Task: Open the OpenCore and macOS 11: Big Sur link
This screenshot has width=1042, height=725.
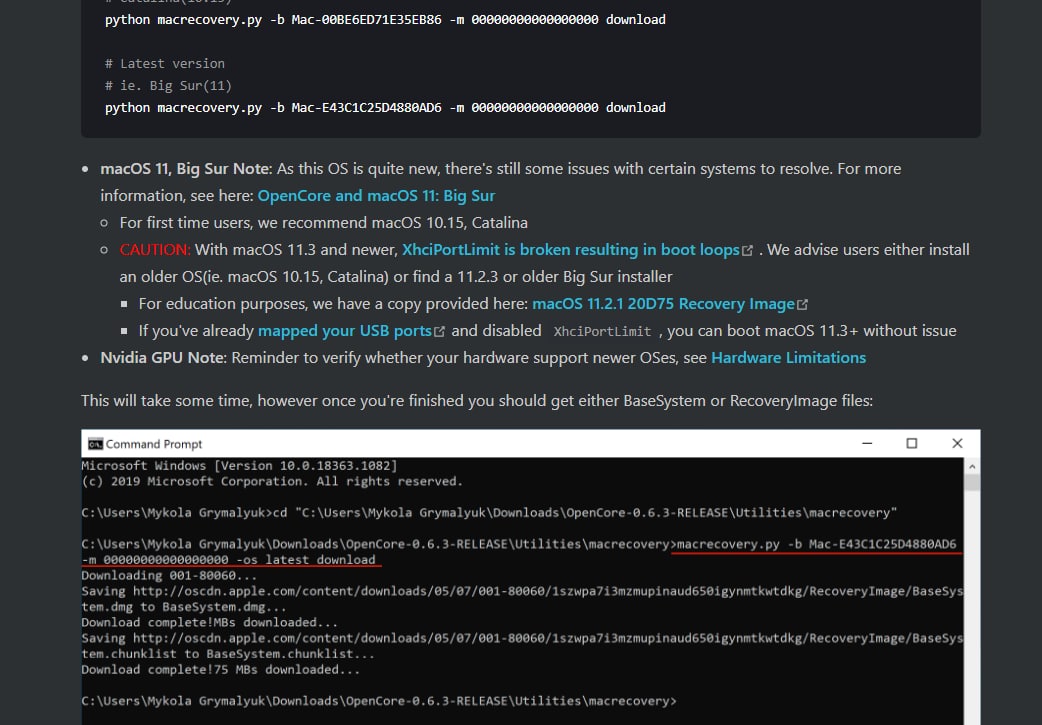Action: coord(376,196)
